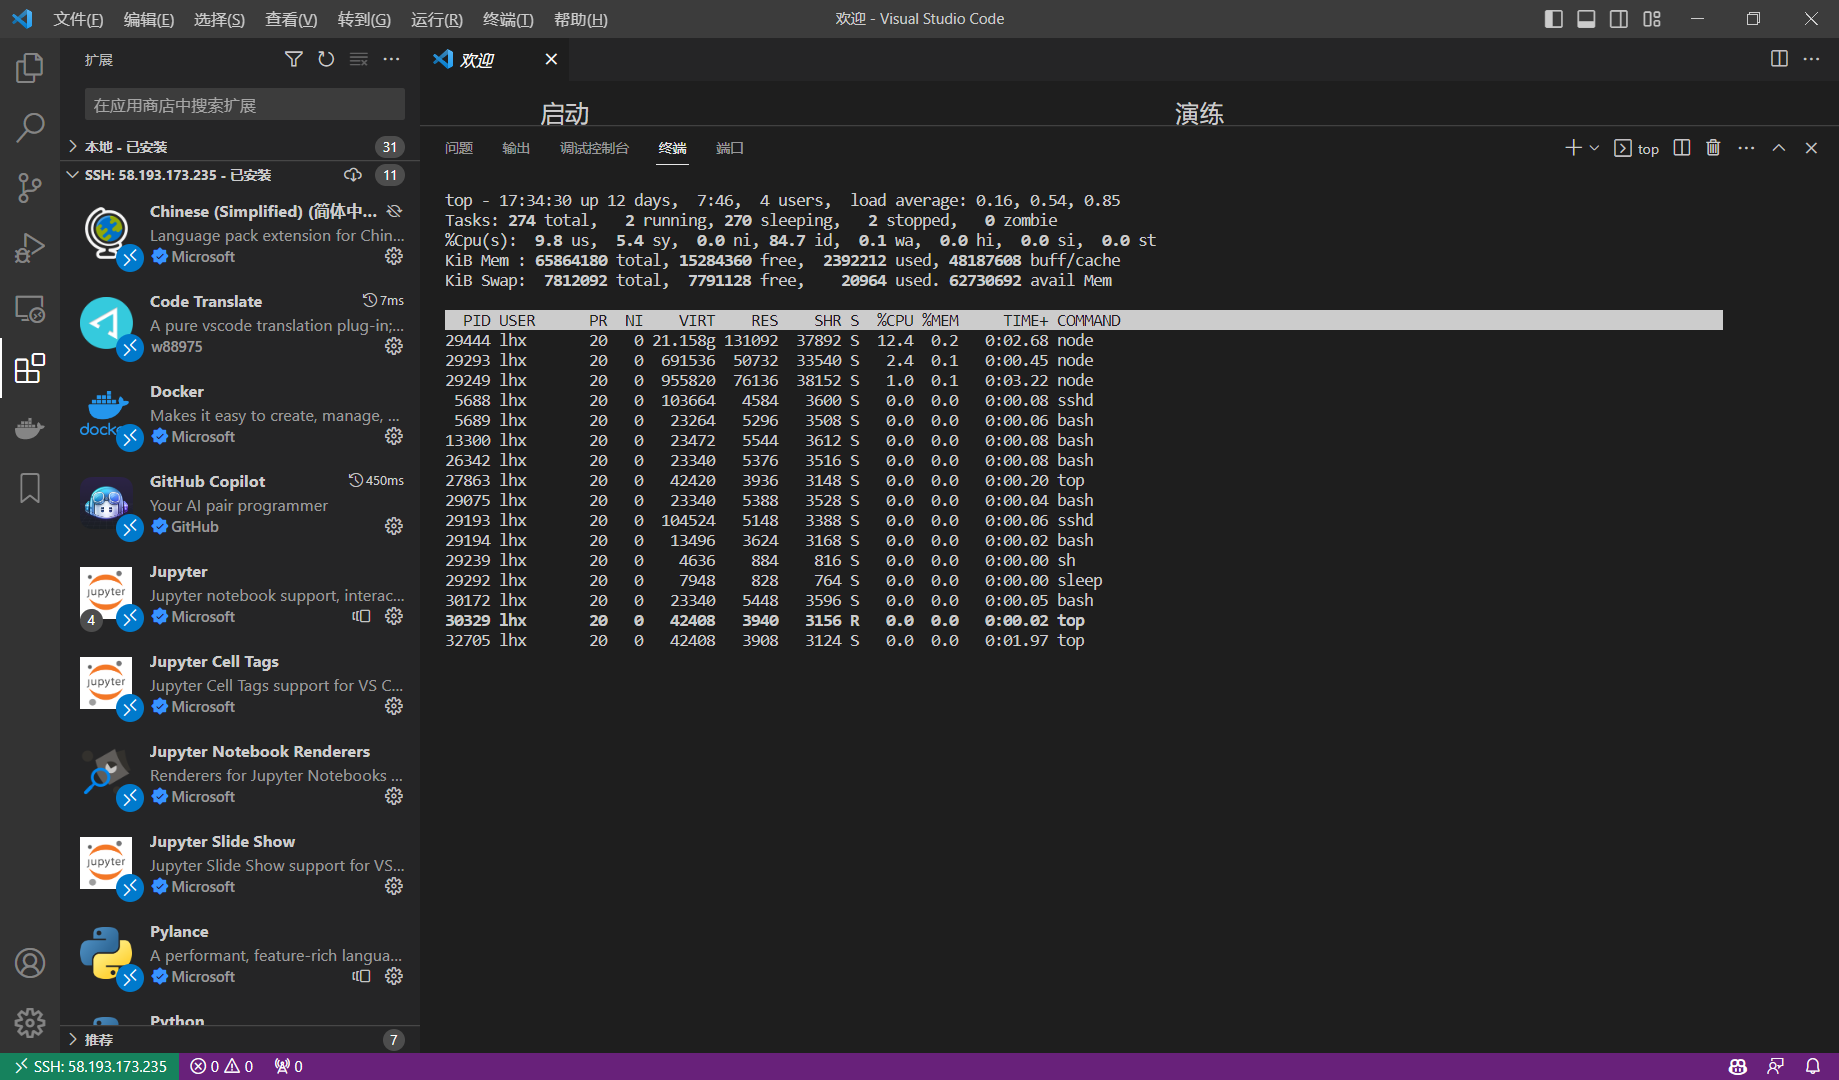Image resolution: width=1839 pixels, height=1080 pixels.
Task: Open the Remote Explorer view
Action: point(30,308)
